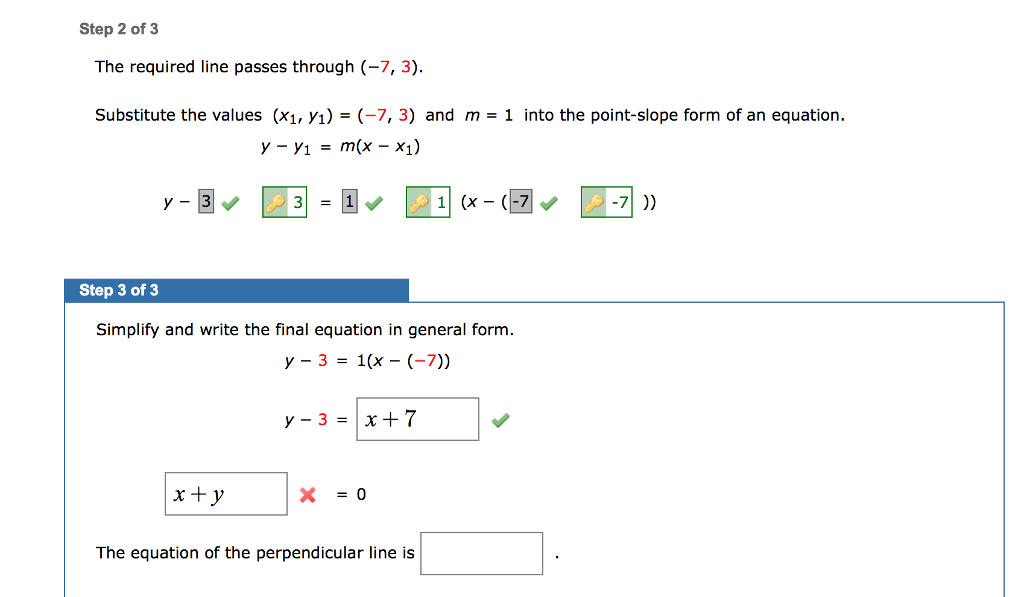Click the x+7 answer field
The image size is (1024, 597).
tap(417, 419)
